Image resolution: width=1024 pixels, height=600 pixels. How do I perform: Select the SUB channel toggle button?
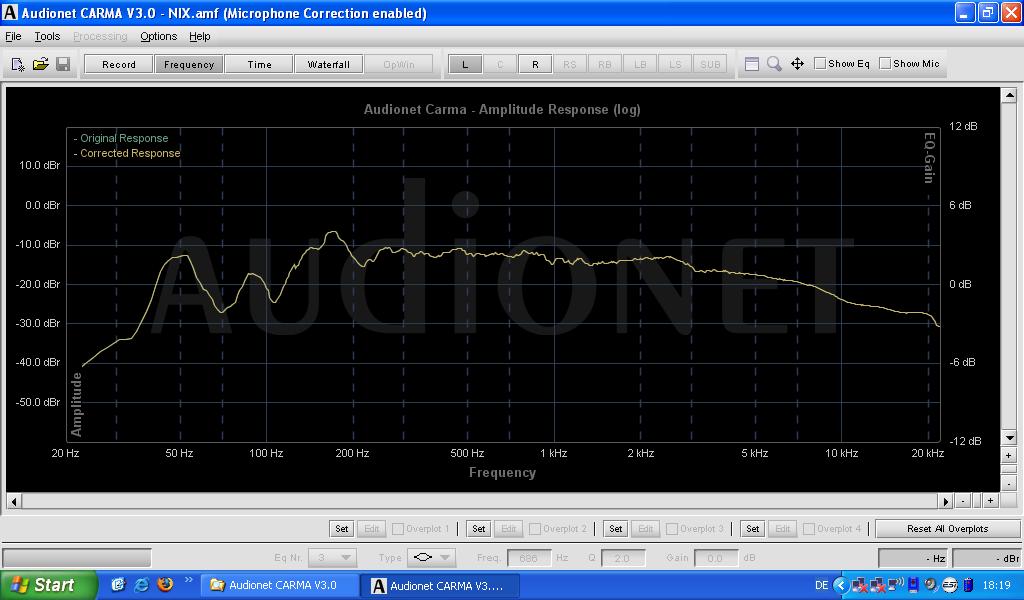point(710,64)
